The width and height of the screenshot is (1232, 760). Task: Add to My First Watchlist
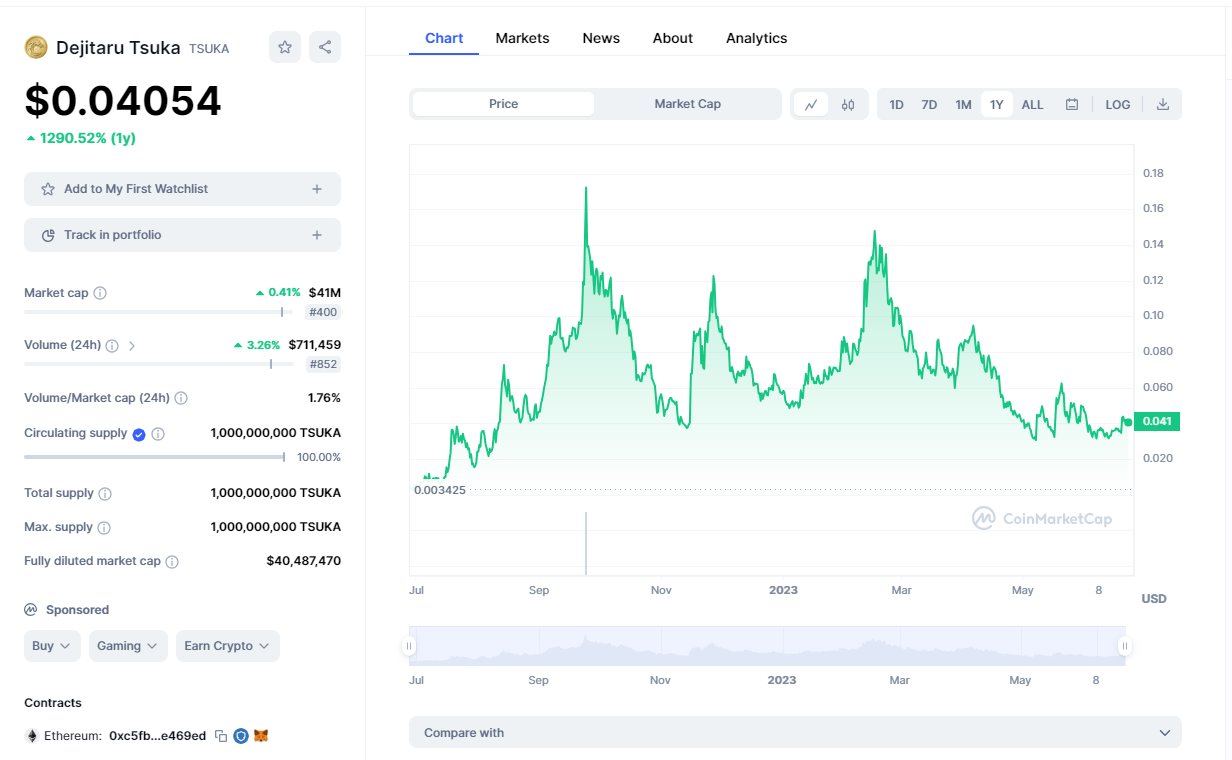182,189
